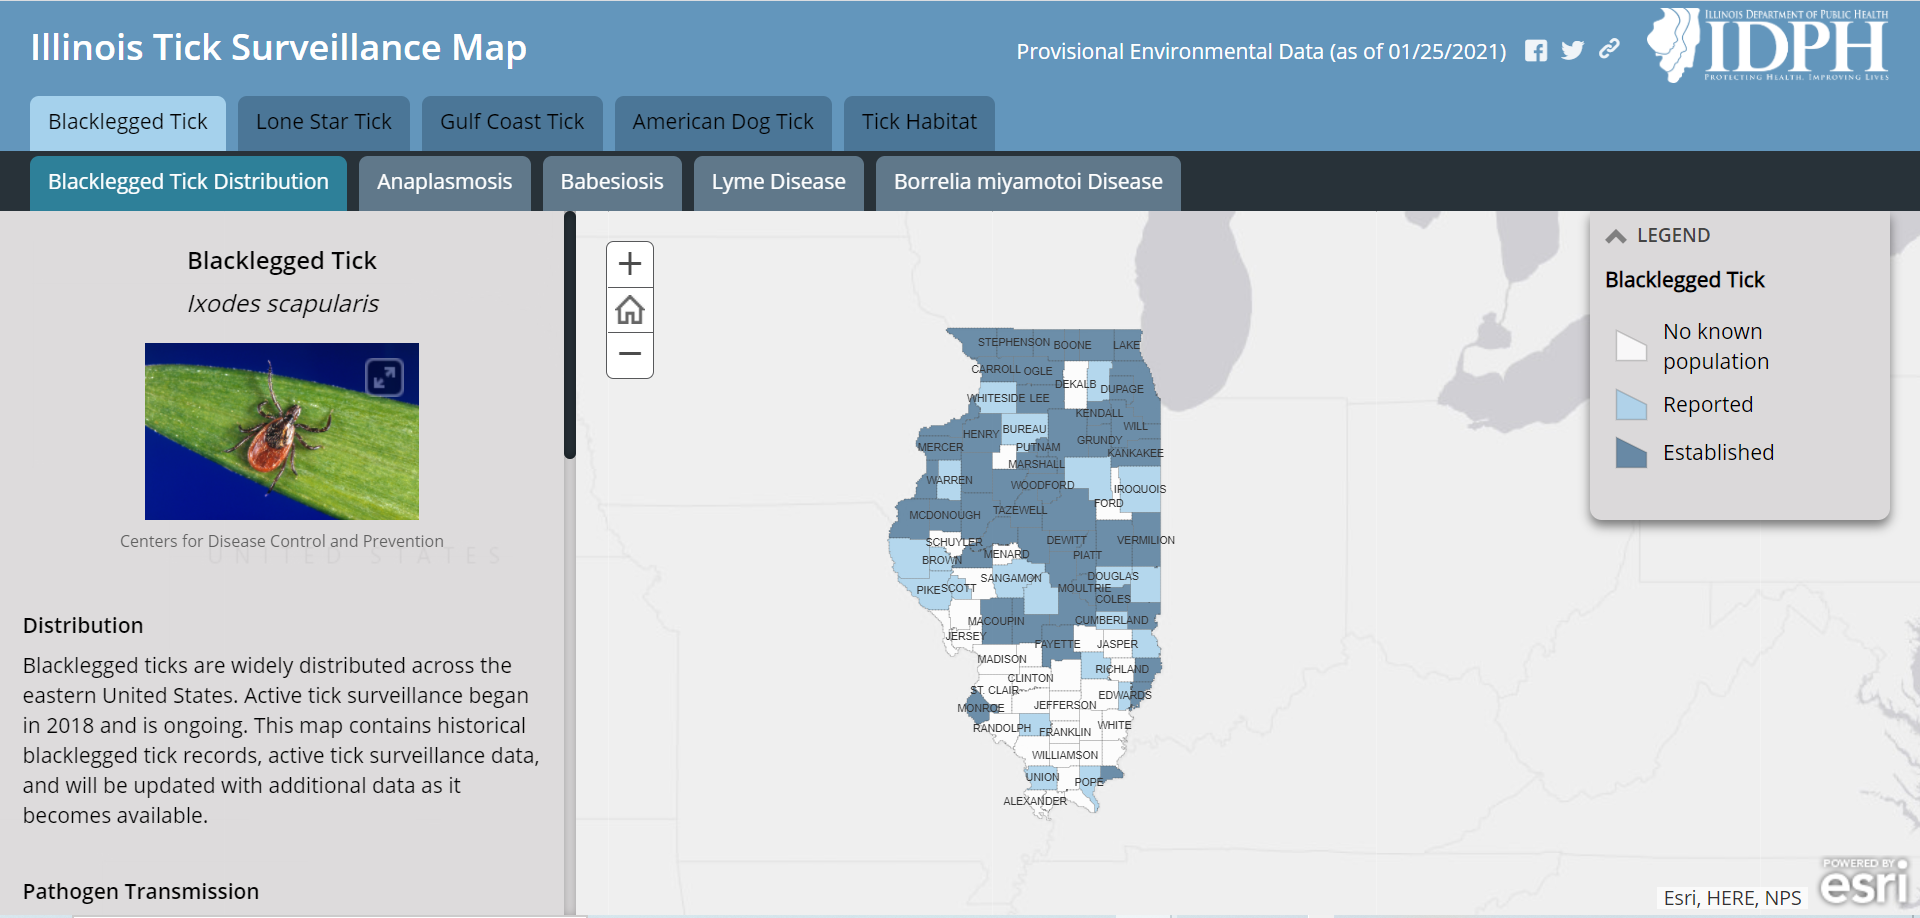The height and width of the screenshot is (918, 1920).
Task: Click the No known population swatch
Action: 1631,346
